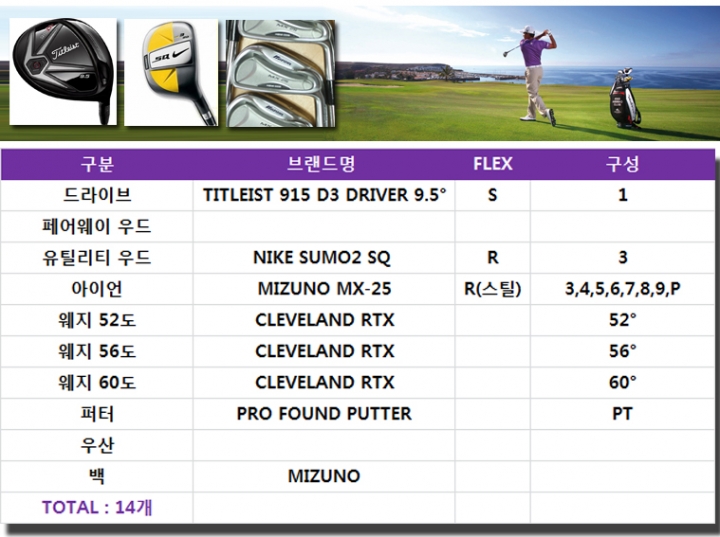720x537 pixels.
Task: Select the 웨지 52도 row label
Action: coord(97,320)
